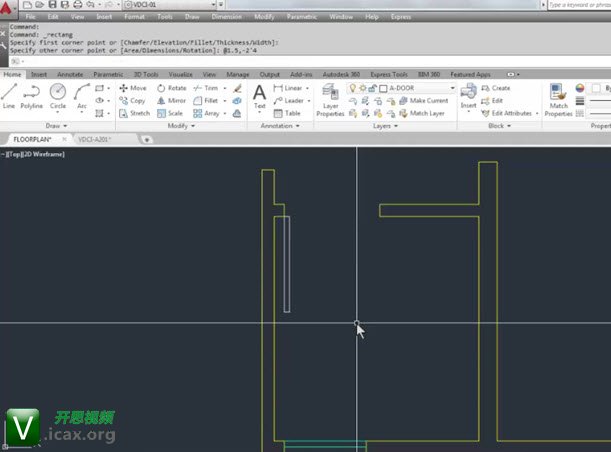The image size is (611, 452).
Task: Open the Annotate ribbon tab
Action: [70, 74]
